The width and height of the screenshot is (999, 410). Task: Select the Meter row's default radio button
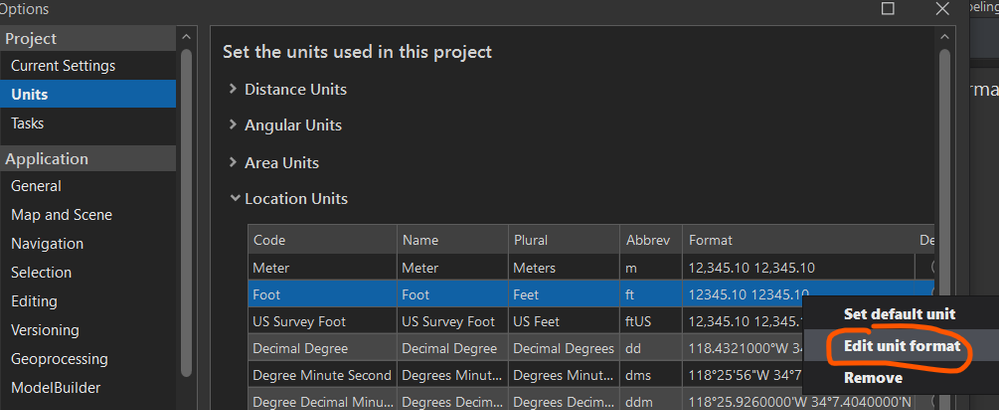click(933, 267)
